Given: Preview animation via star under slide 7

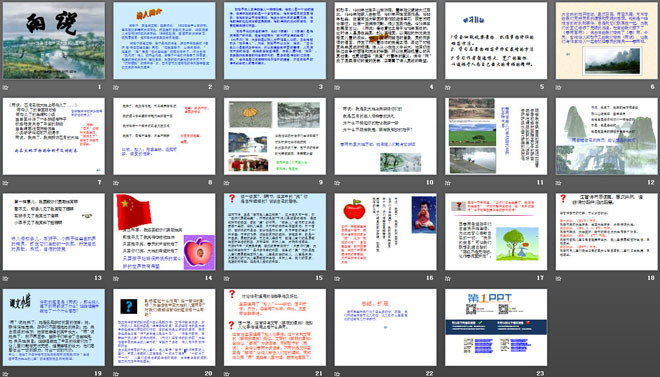Looking at the screenshot, I should (x=5, y=183).
